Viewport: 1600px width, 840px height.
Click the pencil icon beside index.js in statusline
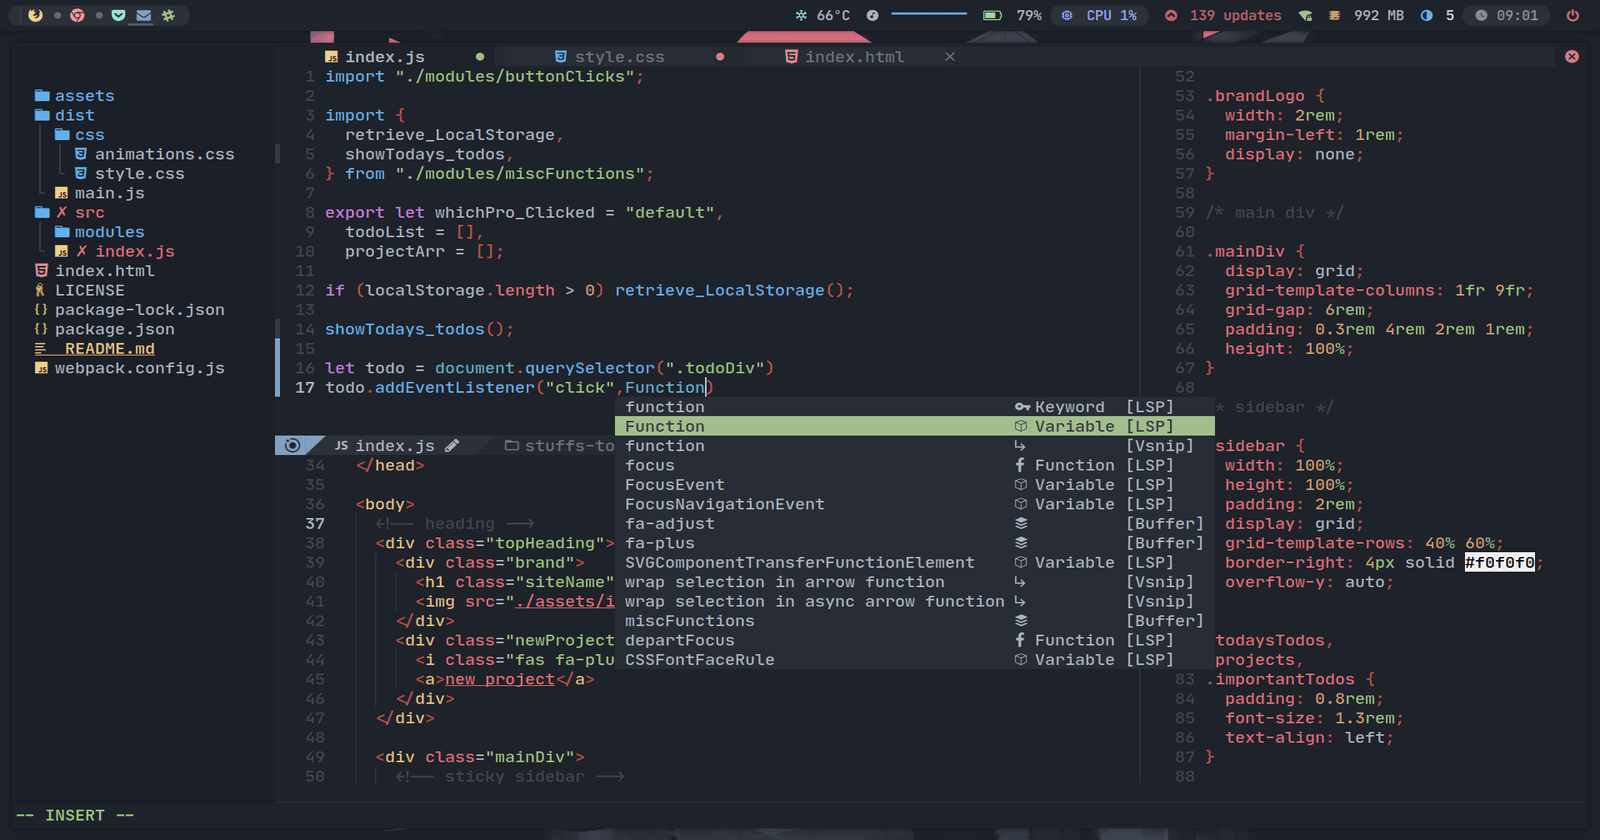pos(452,446)
